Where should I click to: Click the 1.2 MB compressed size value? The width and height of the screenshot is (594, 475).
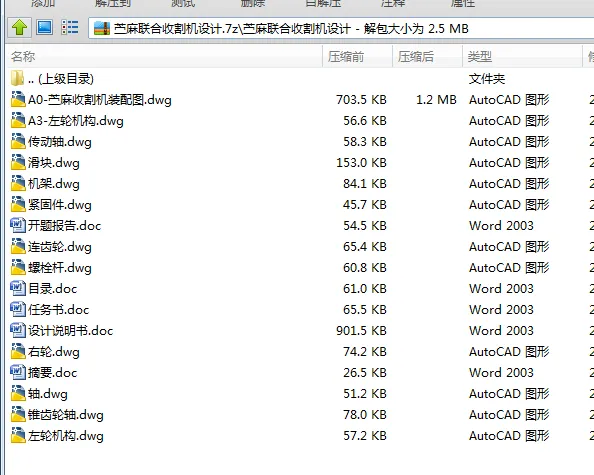coord(436,100)
